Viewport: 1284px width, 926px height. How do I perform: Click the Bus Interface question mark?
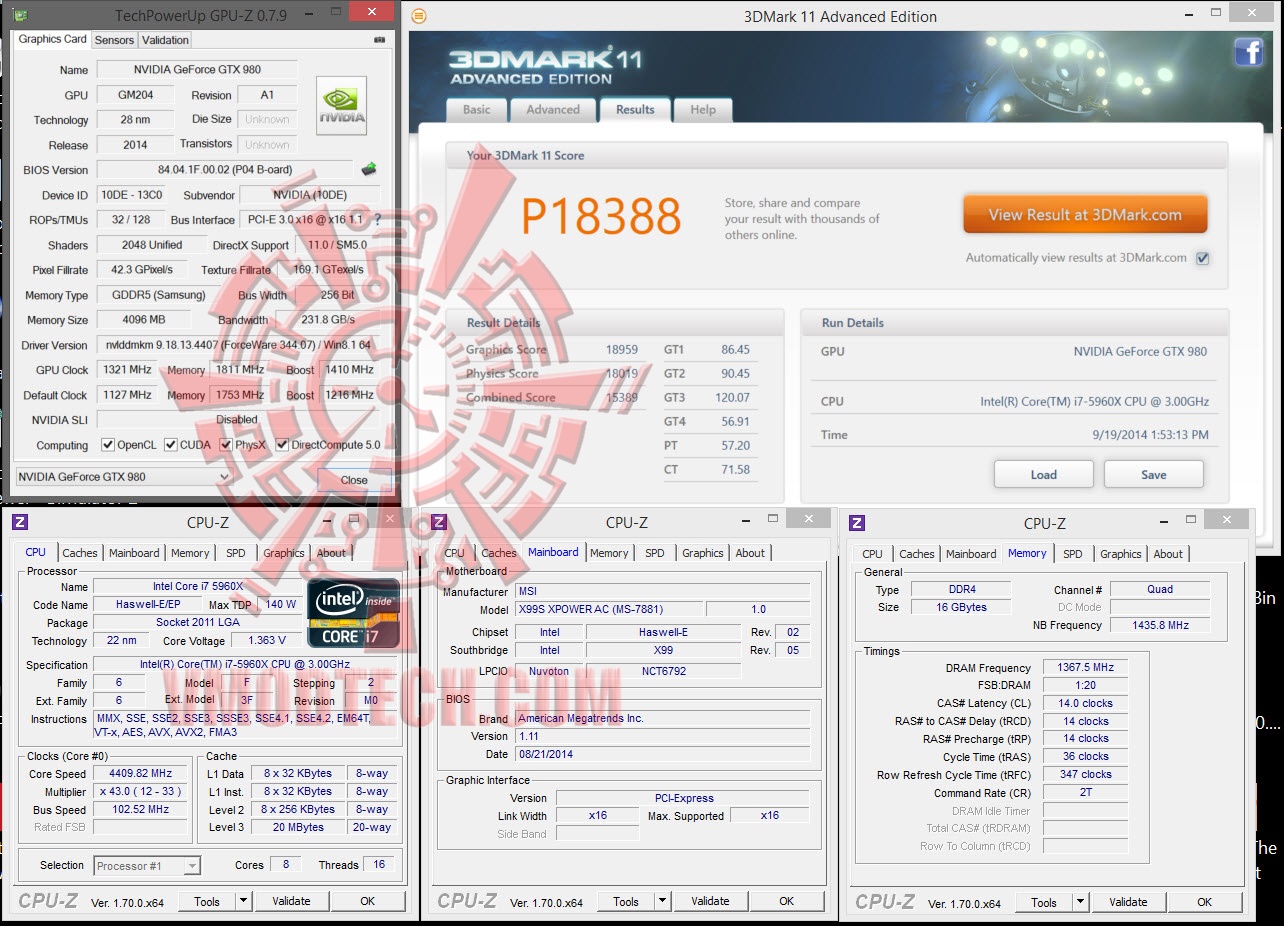[x=377, y=219]
